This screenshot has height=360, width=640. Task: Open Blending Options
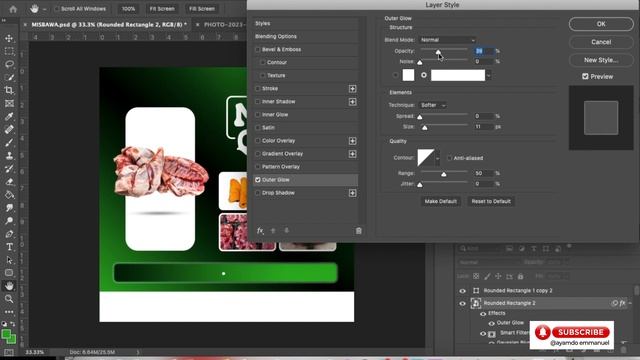click(276, 36)
